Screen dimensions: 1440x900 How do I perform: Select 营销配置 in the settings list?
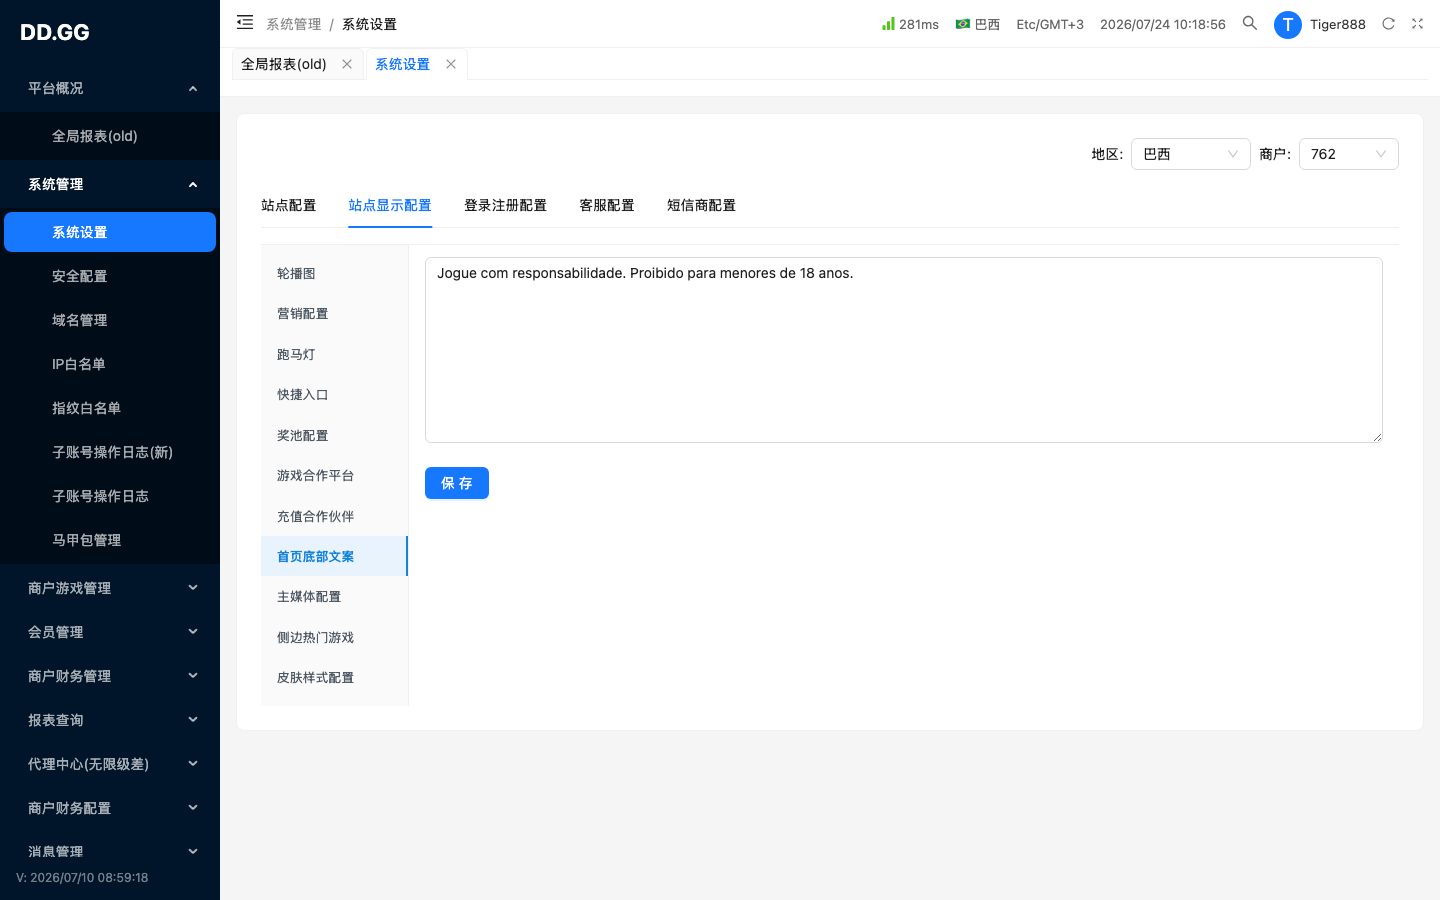(334, 314)
